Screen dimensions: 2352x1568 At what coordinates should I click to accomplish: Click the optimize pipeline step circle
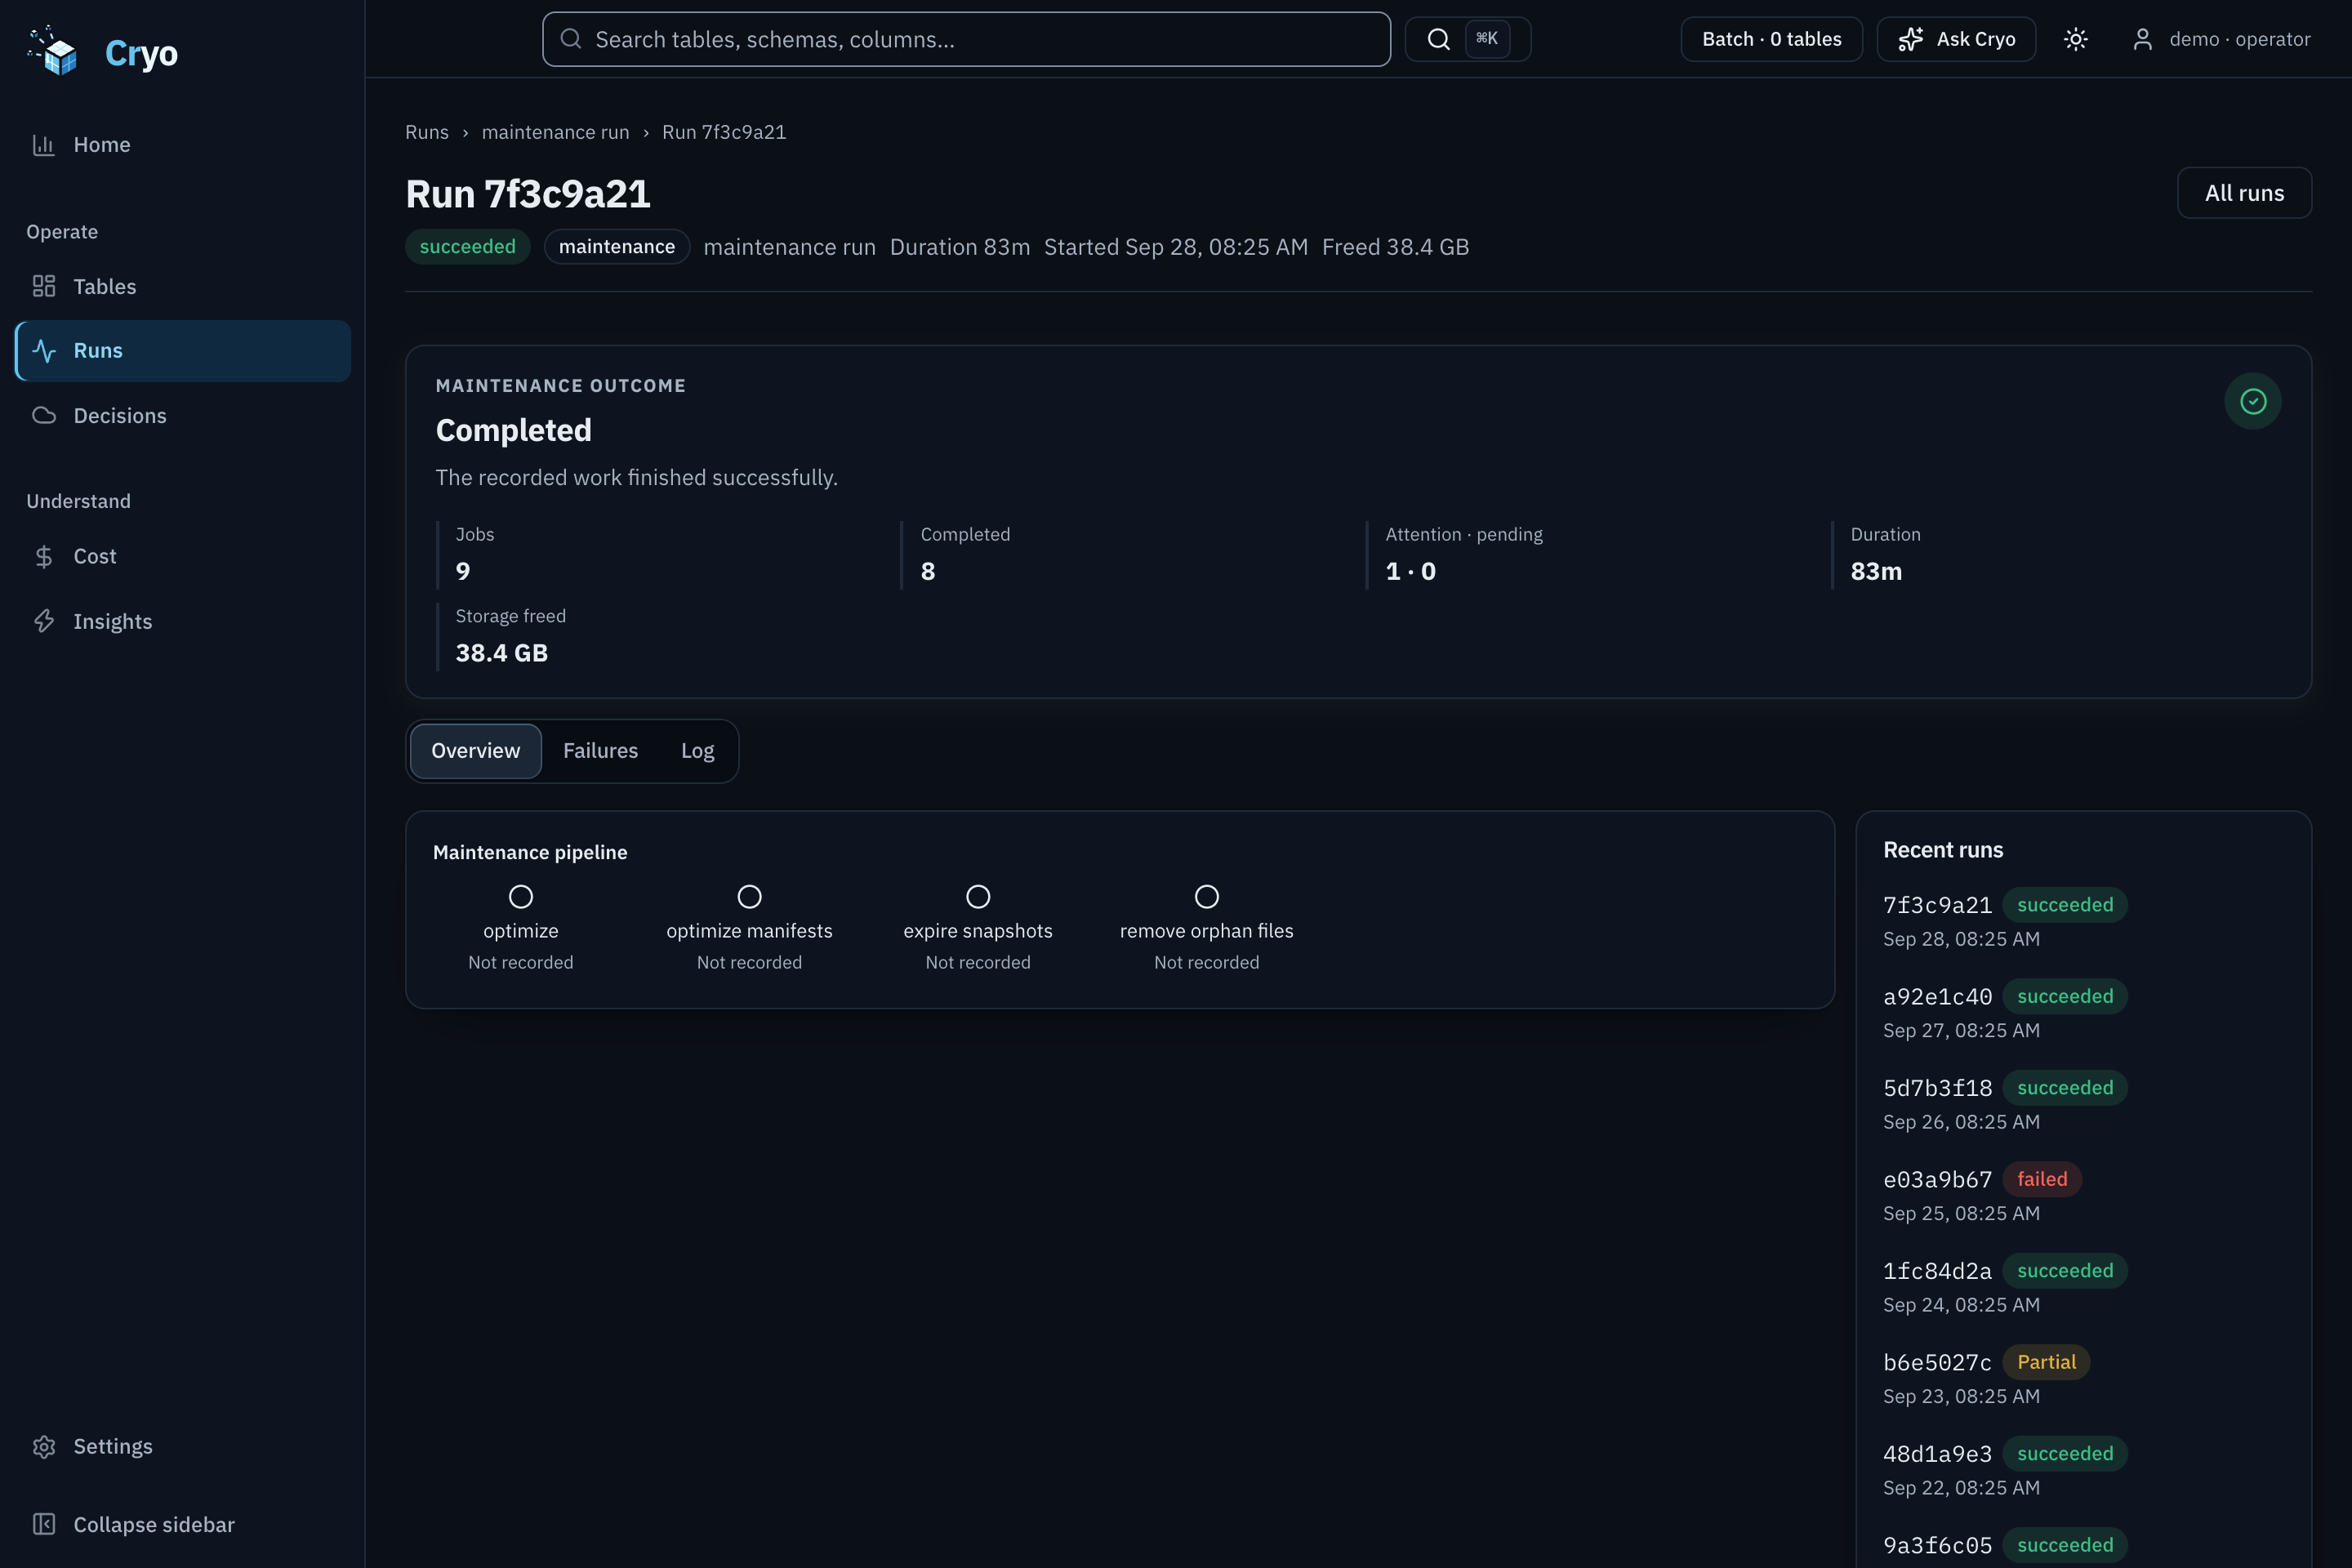point(521,897)
